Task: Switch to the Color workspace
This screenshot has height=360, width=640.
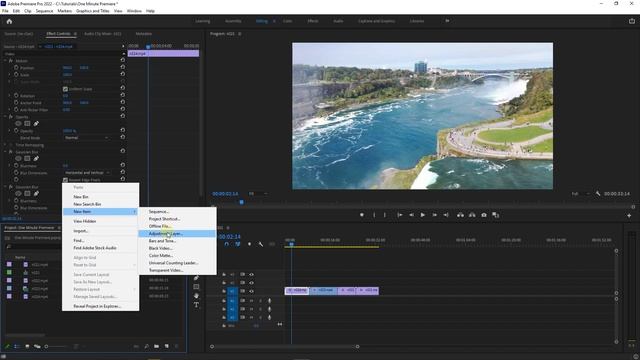Action: click(x=287, y=21)
